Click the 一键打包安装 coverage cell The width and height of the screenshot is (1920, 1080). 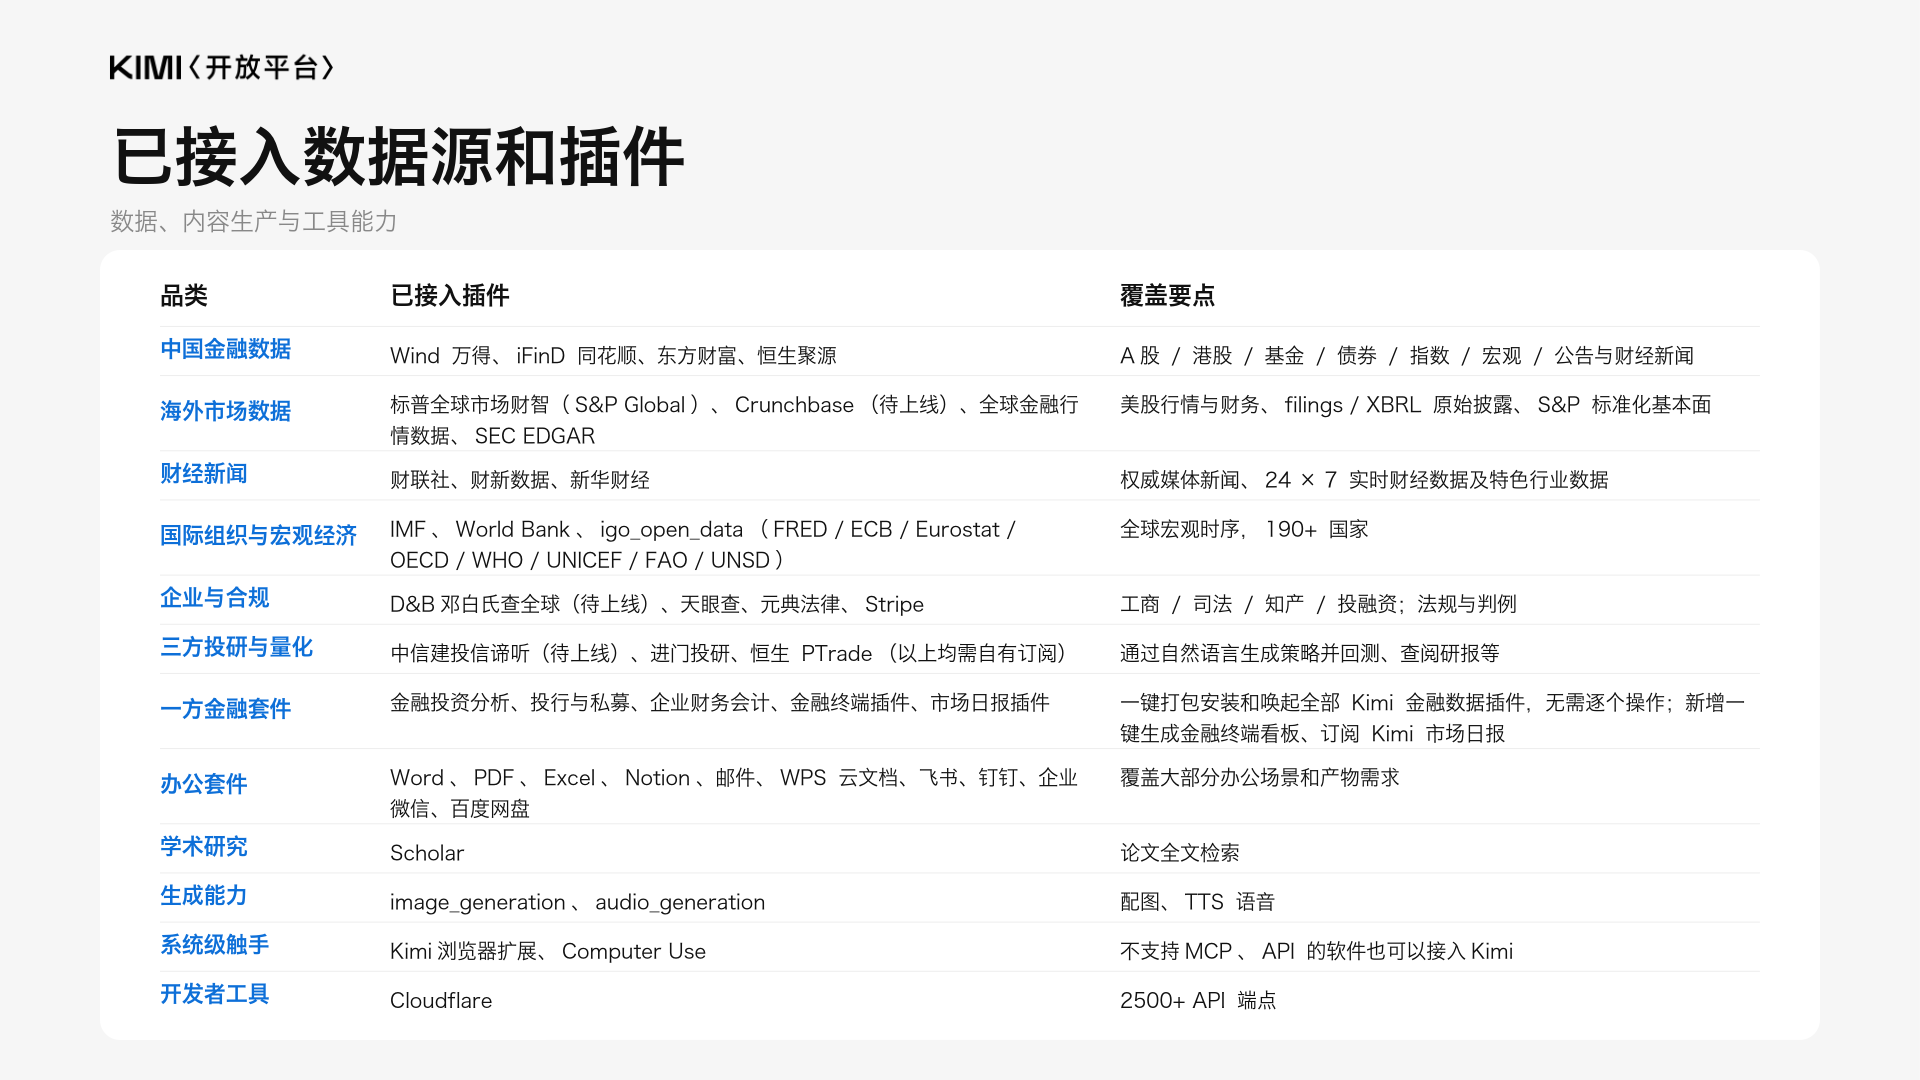pyautogui.click(x=1433, y=718)
